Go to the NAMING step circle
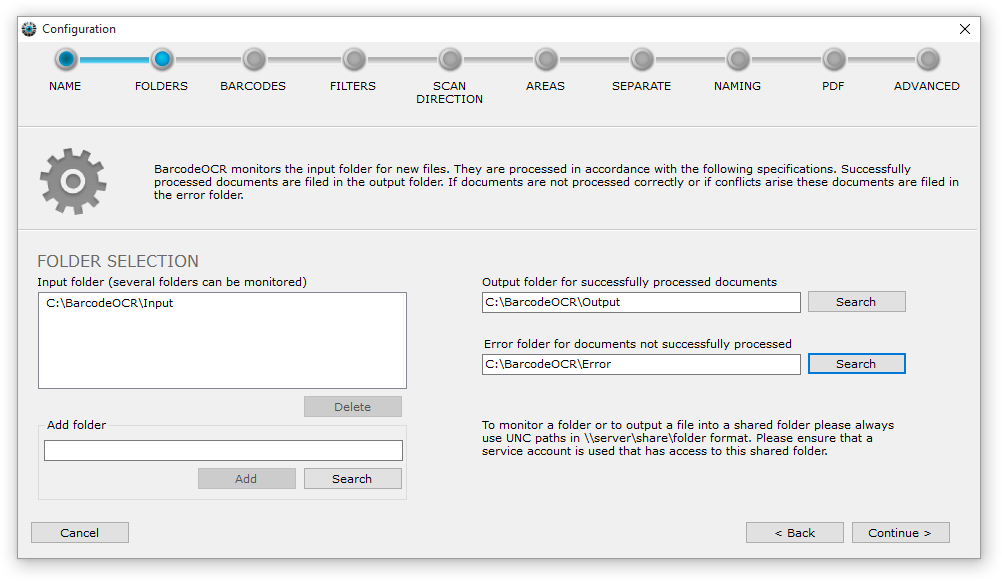This screenshot has height=581, width=1002. [738, 59]
